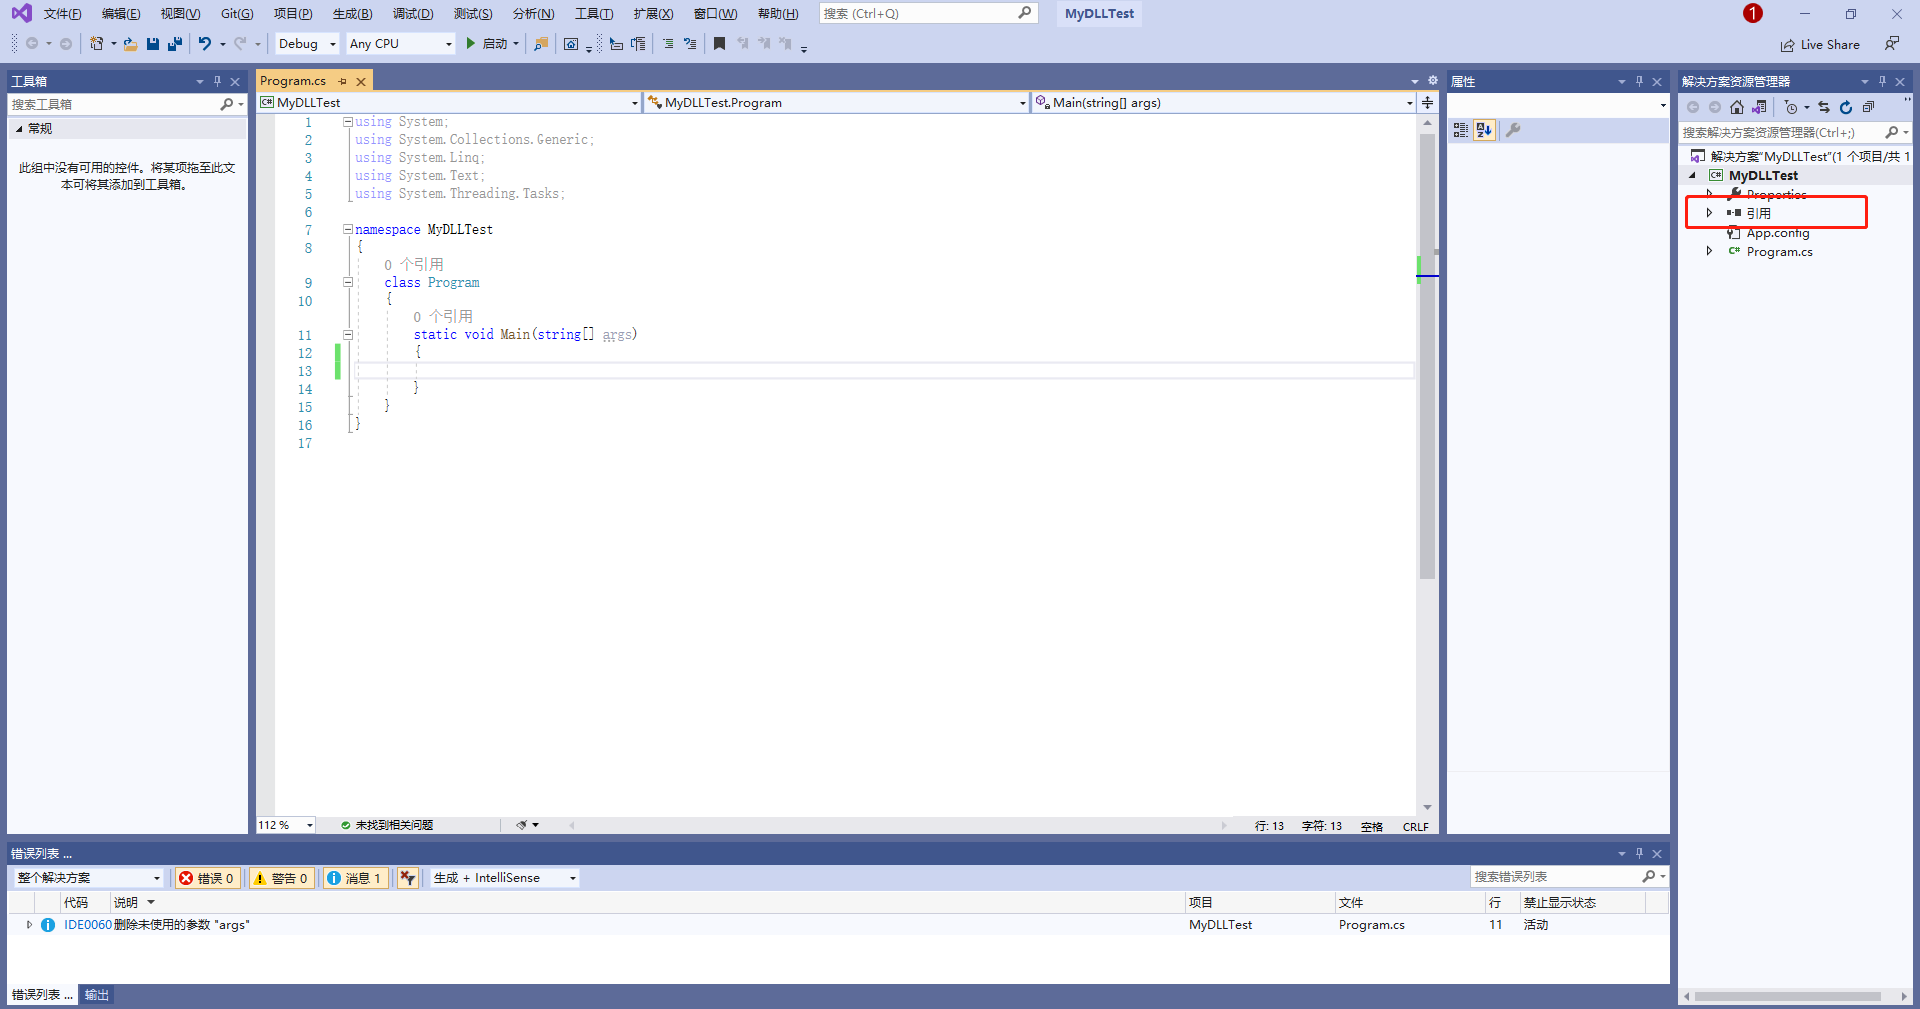Click the filter icon in Error List toolbar
Viewport: 1920px width, 1009px height.
(408, 878)
